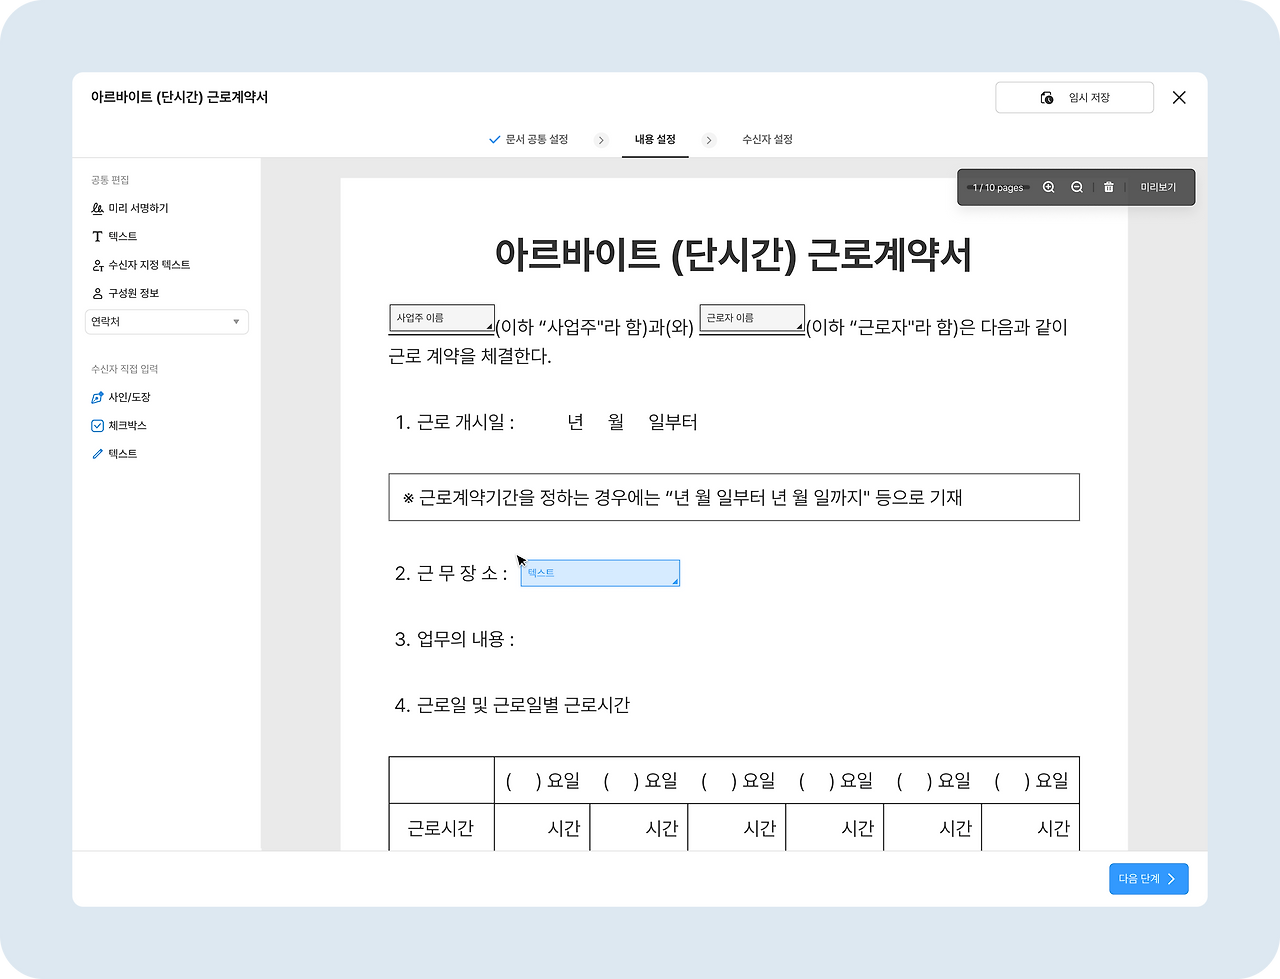The image size is (1280, 979).
Task: Click 1. 근로 개시일 line
Action: (x=545, y=422)
